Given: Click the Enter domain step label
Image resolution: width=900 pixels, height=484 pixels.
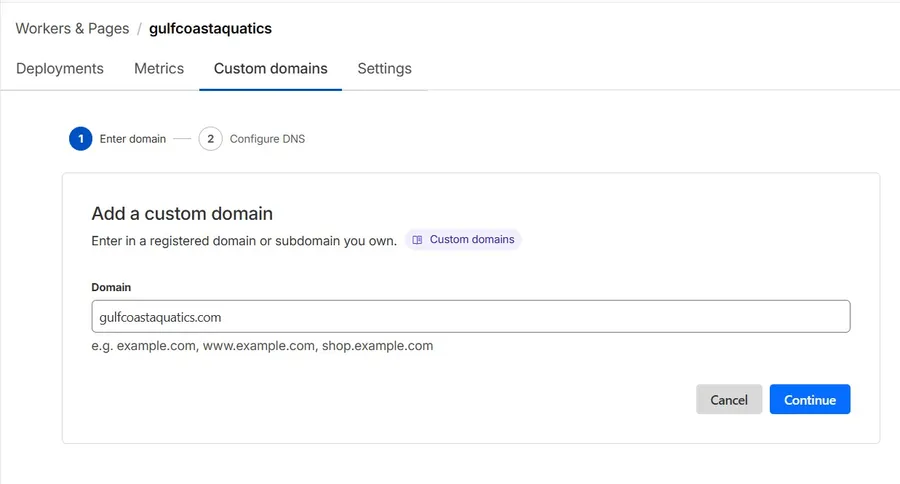Looking at the screenshot, I should 133,139.
